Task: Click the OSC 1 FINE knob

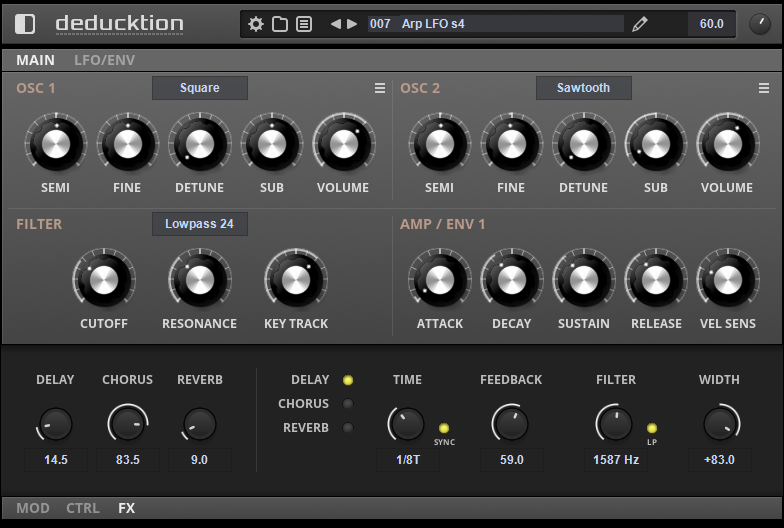Action: [x=128, y=144]
